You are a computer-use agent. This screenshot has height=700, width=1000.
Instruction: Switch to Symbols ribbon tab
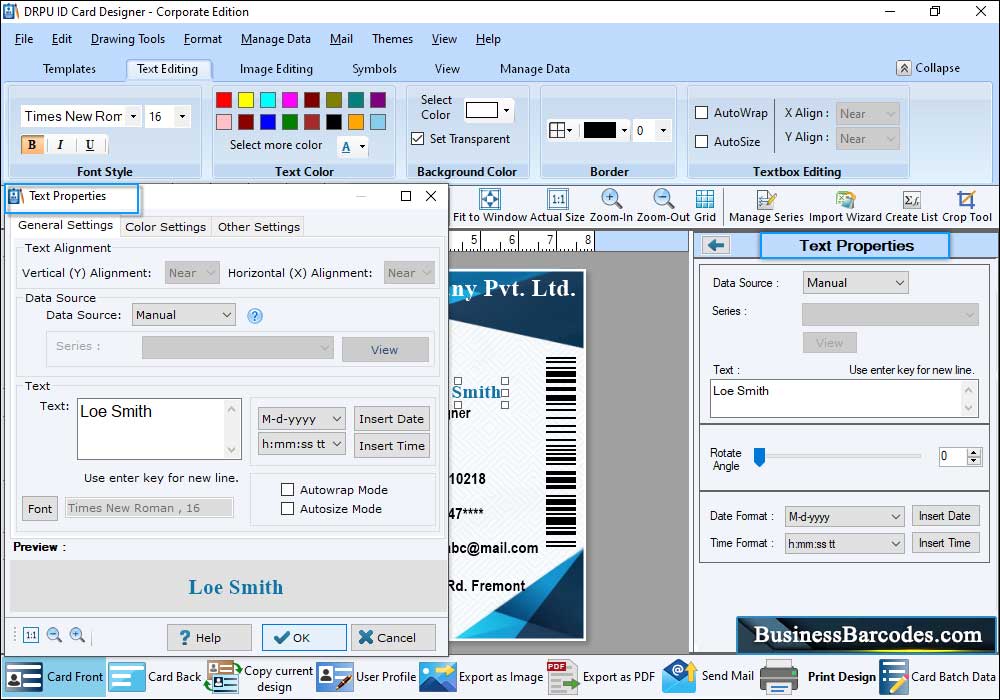click(374, 69)
